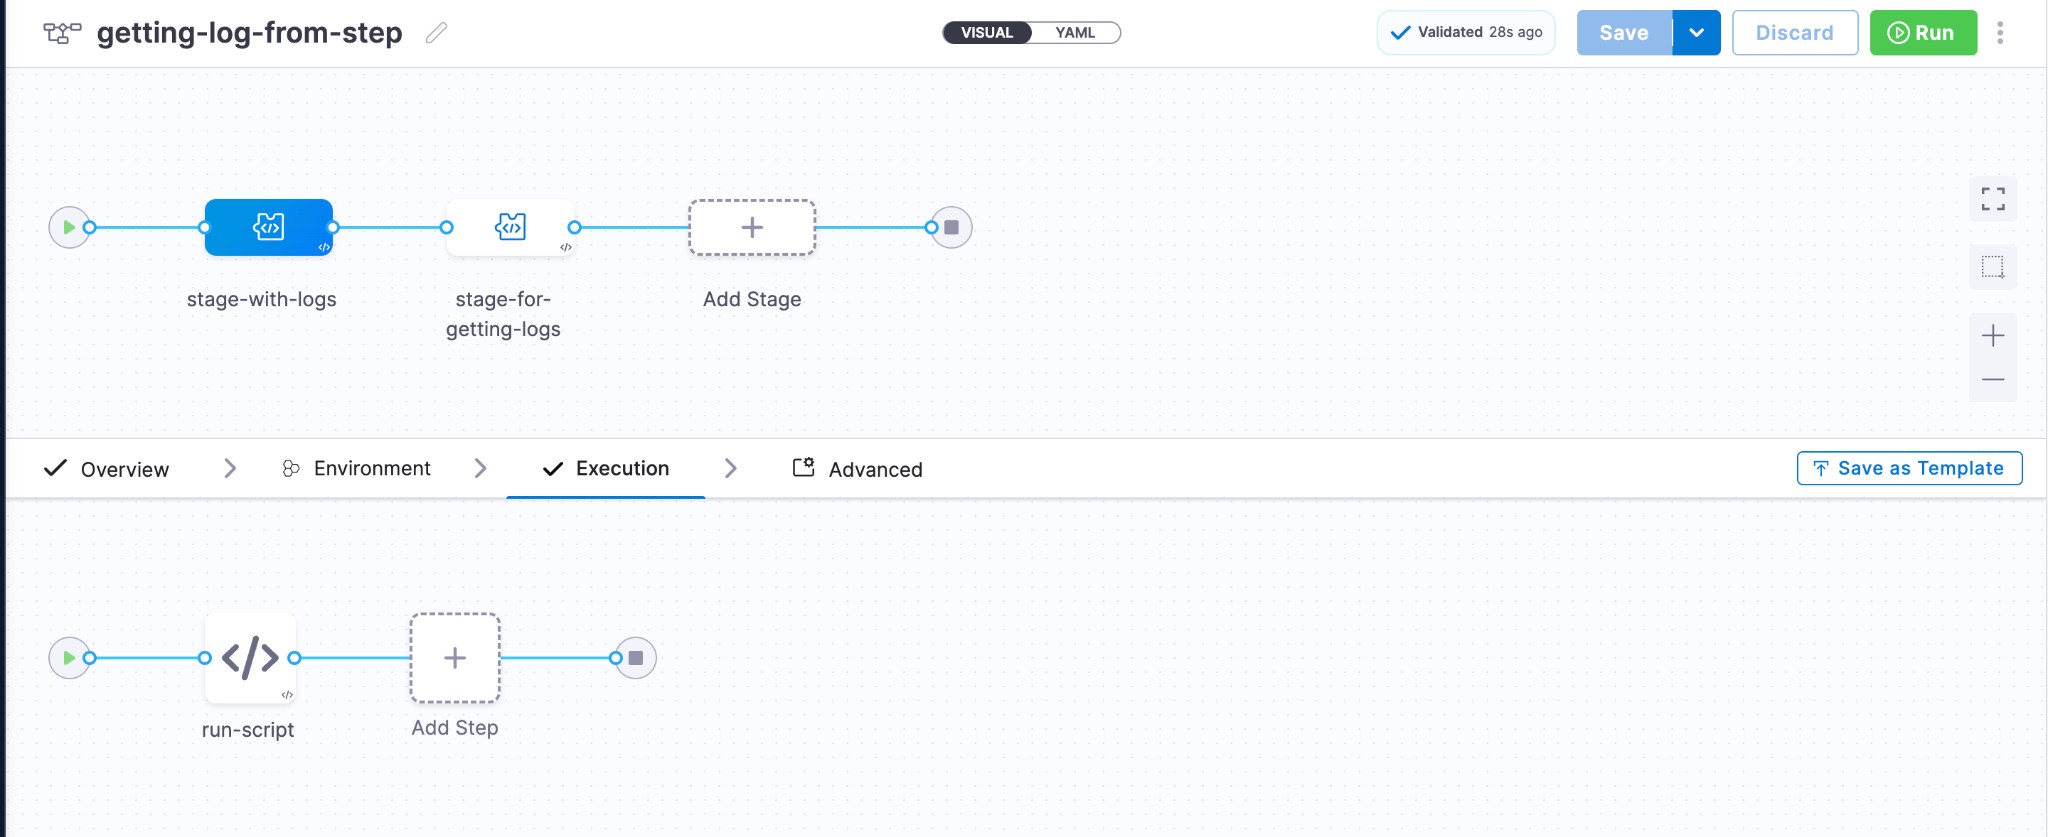
Task: Click the pencil icon to edit pipeline name
Action: point(436,33)
